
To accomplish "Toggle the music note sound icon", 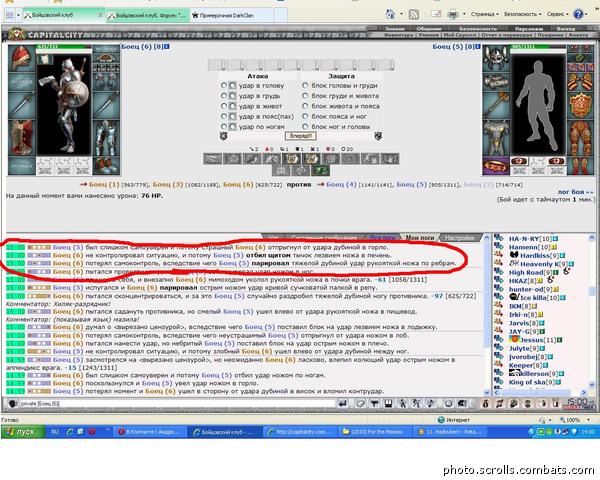I will pos(430,403).
